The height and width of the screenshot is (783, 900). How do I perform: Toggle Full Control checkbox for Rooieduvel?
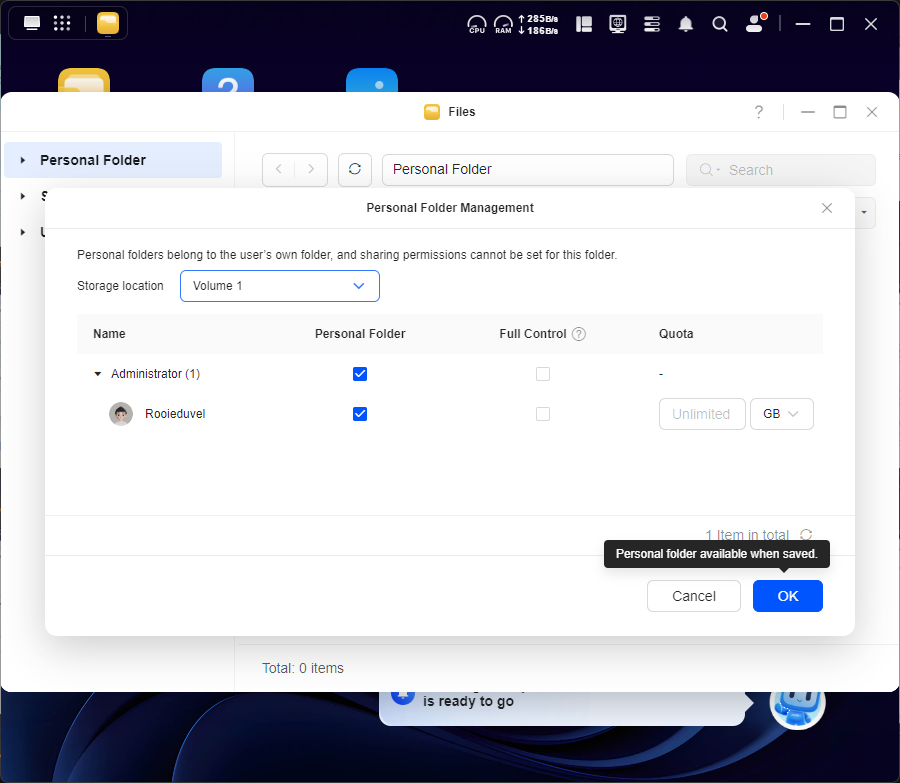pos(543,414)
